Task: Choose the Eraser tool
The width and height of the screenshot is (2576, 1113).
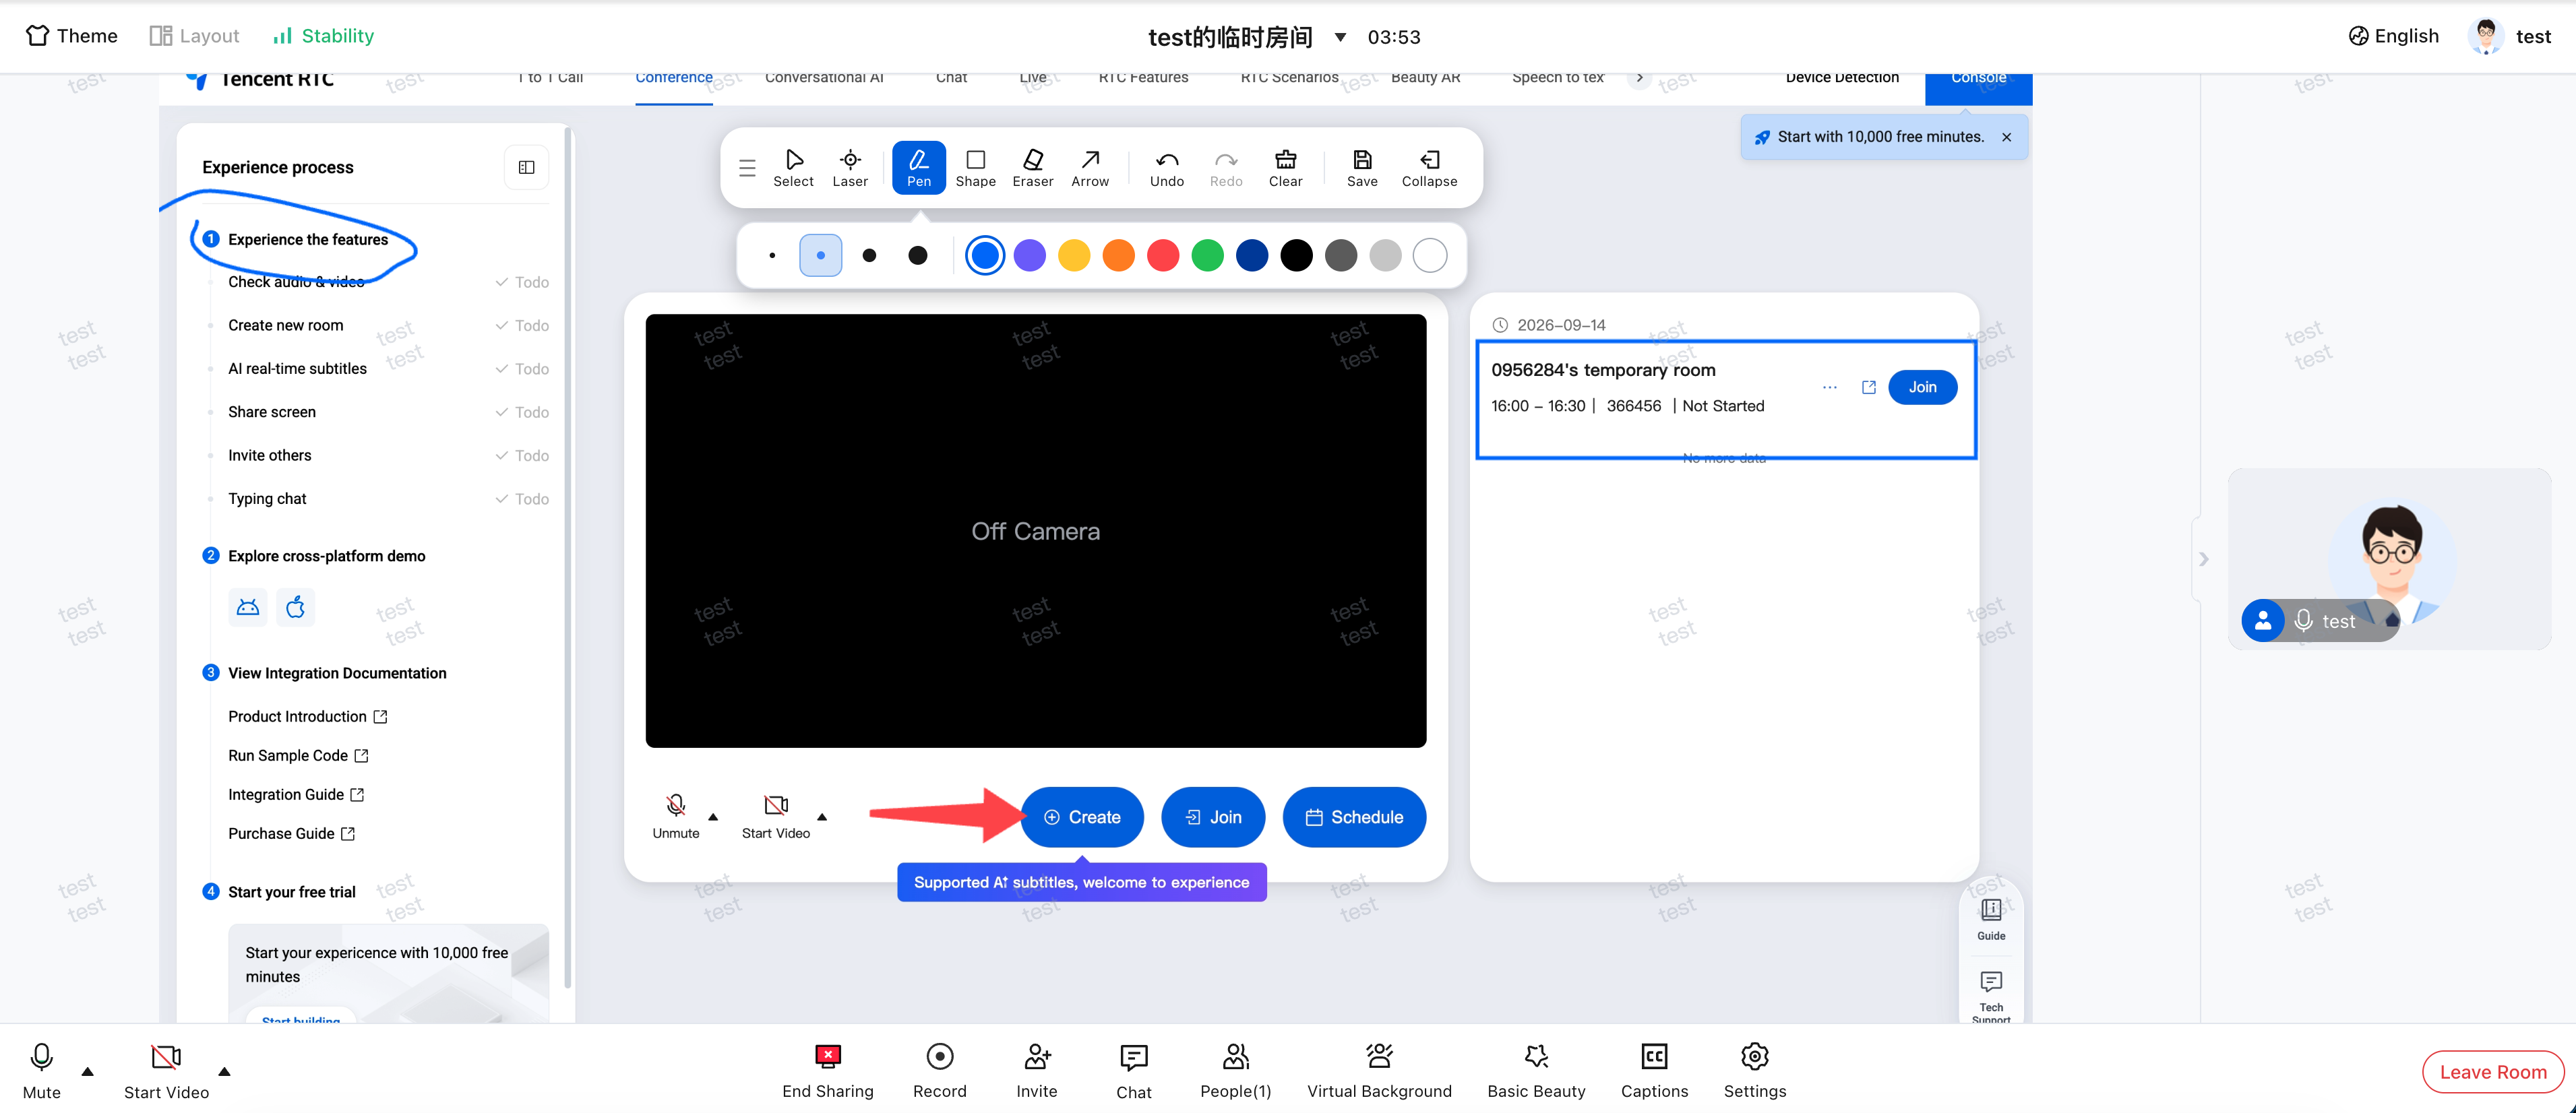Action: [x=1032, y=167]
